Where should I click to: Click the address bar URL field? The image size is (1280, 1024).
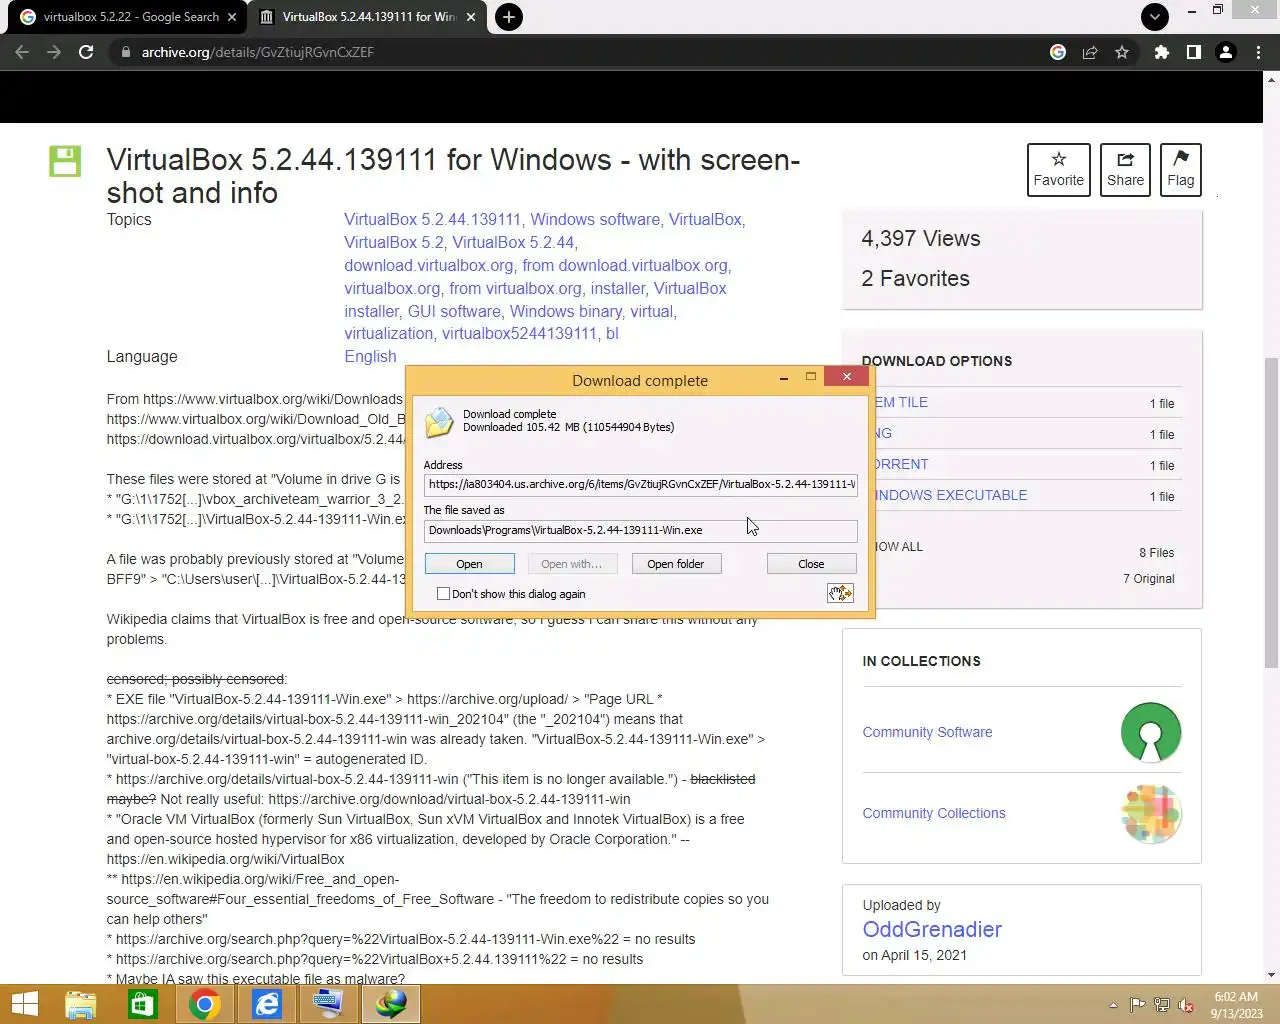(x=580, y=52)
